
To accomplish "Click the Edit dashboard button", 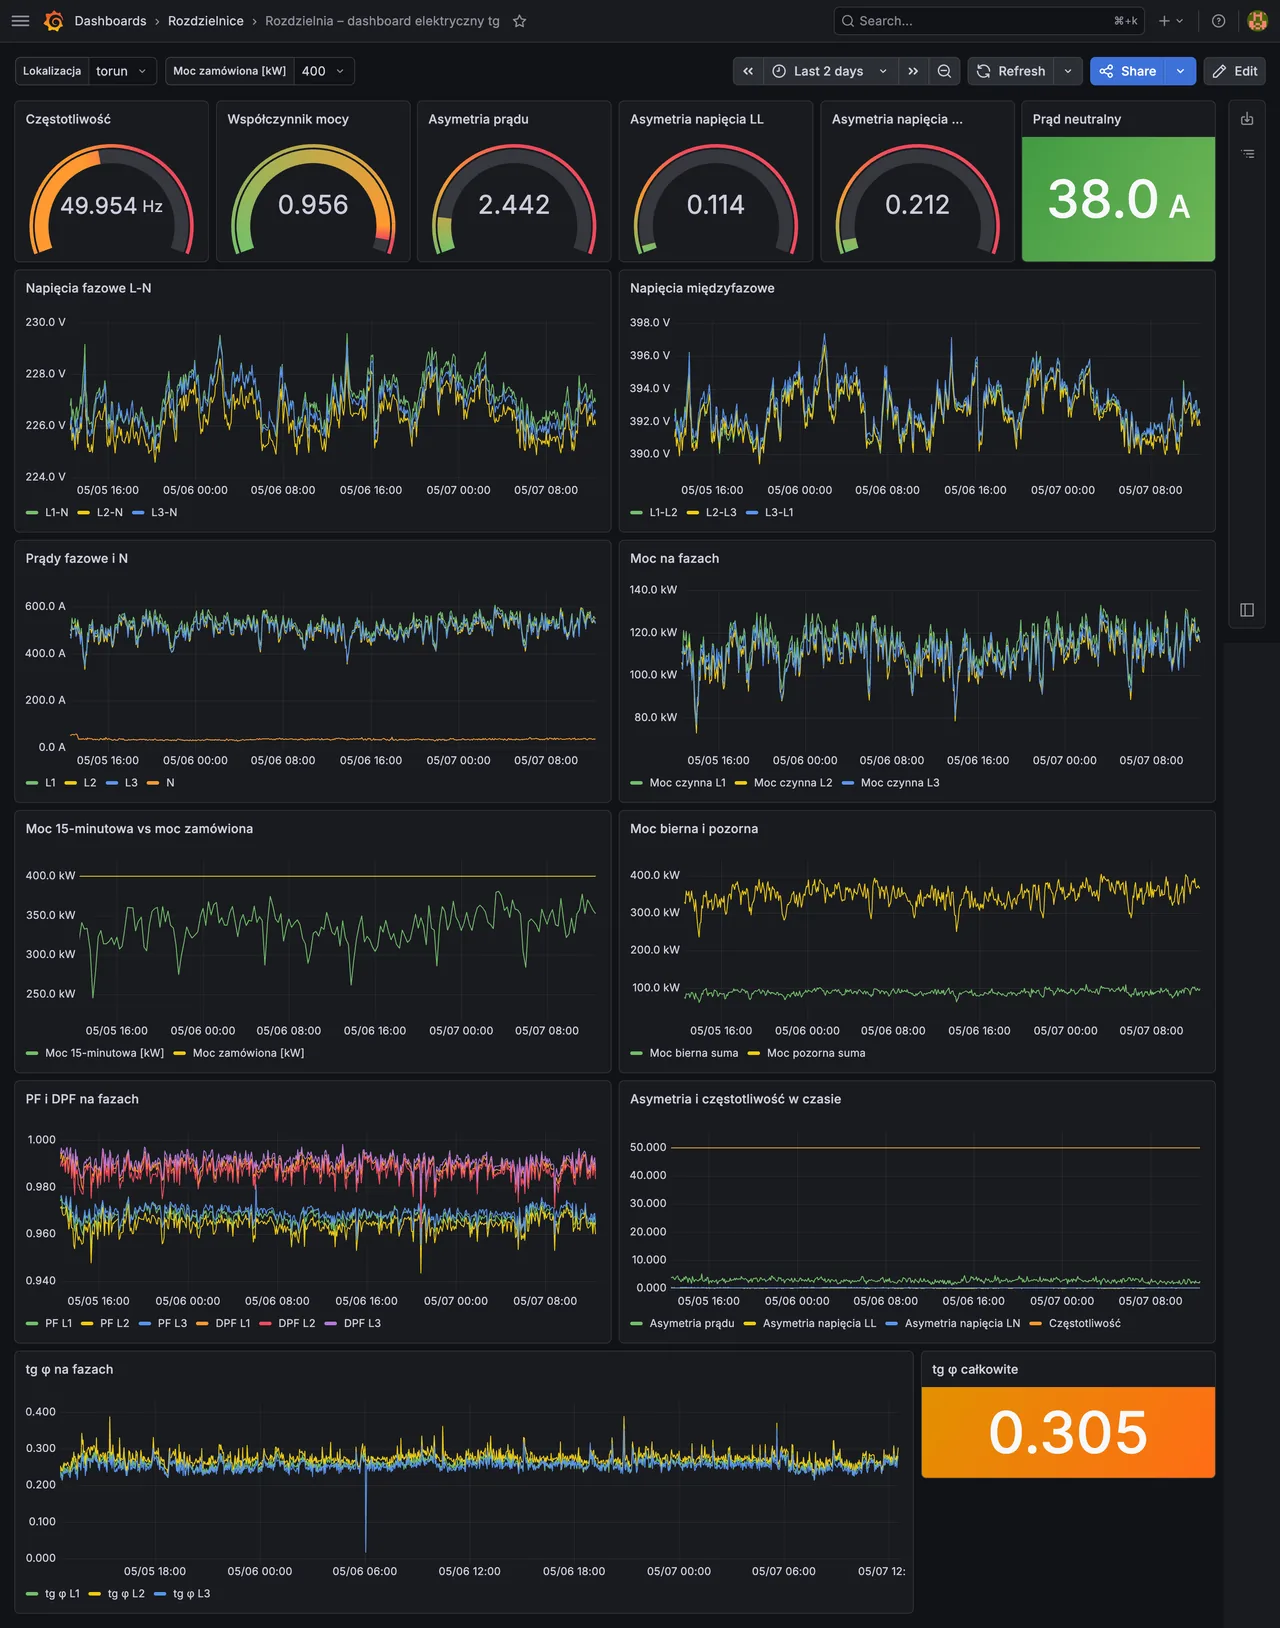I will [1235, 71].
